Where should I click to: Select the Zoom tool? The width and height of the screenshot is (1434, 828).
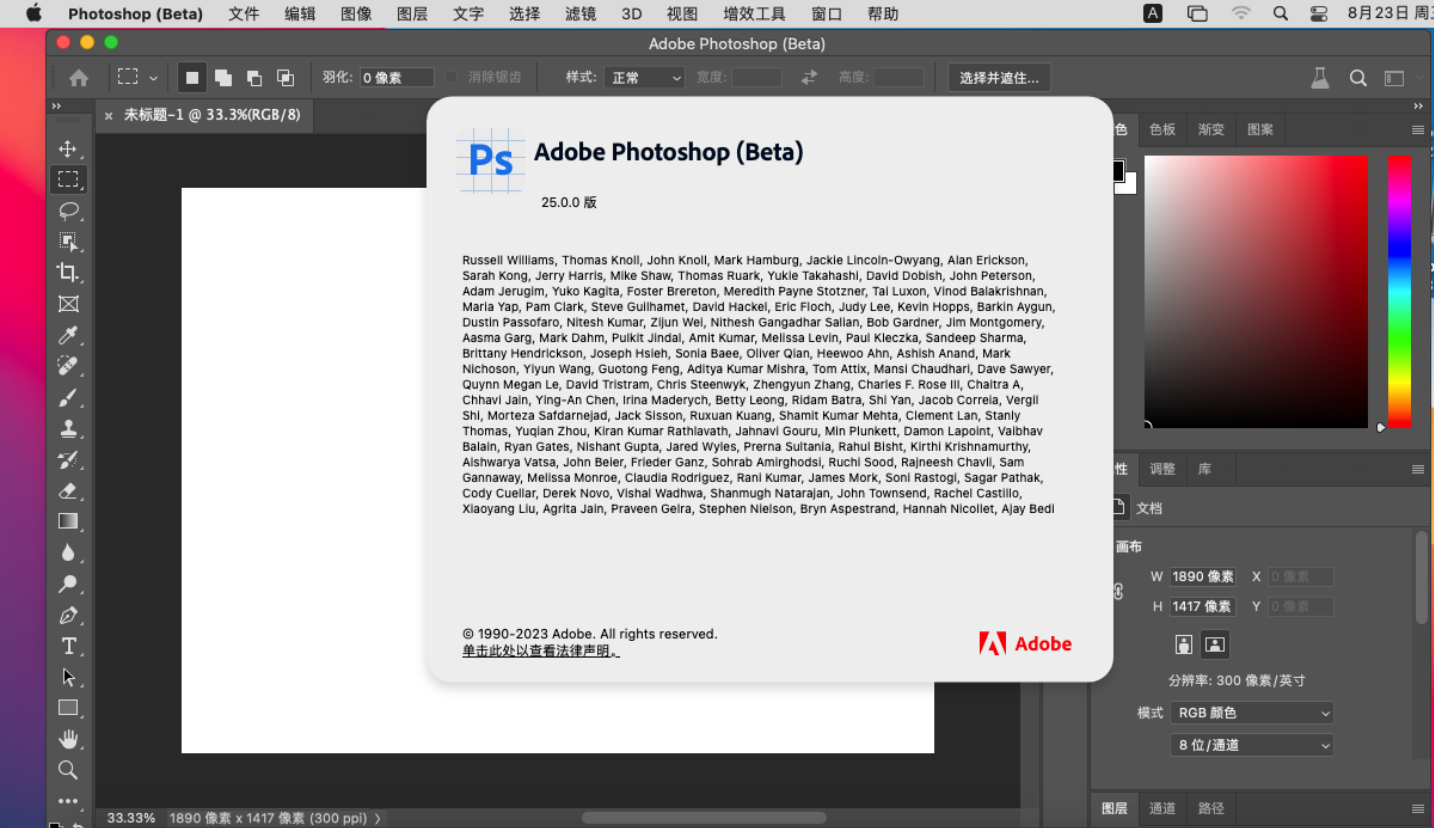[68, 770]
